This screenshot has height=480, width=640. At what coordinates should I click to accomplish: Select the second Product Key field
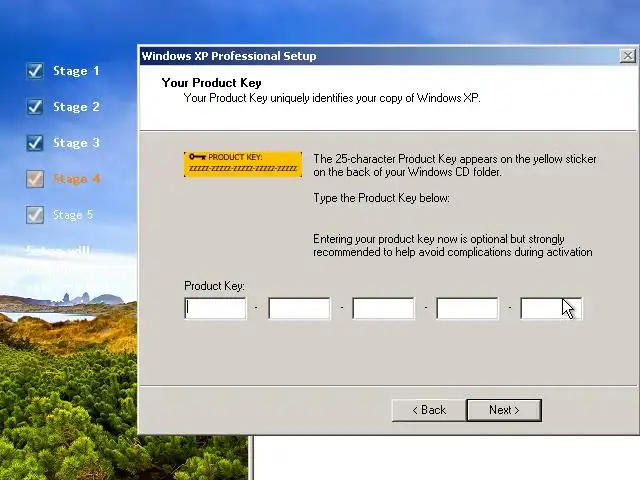pos(299,308)
